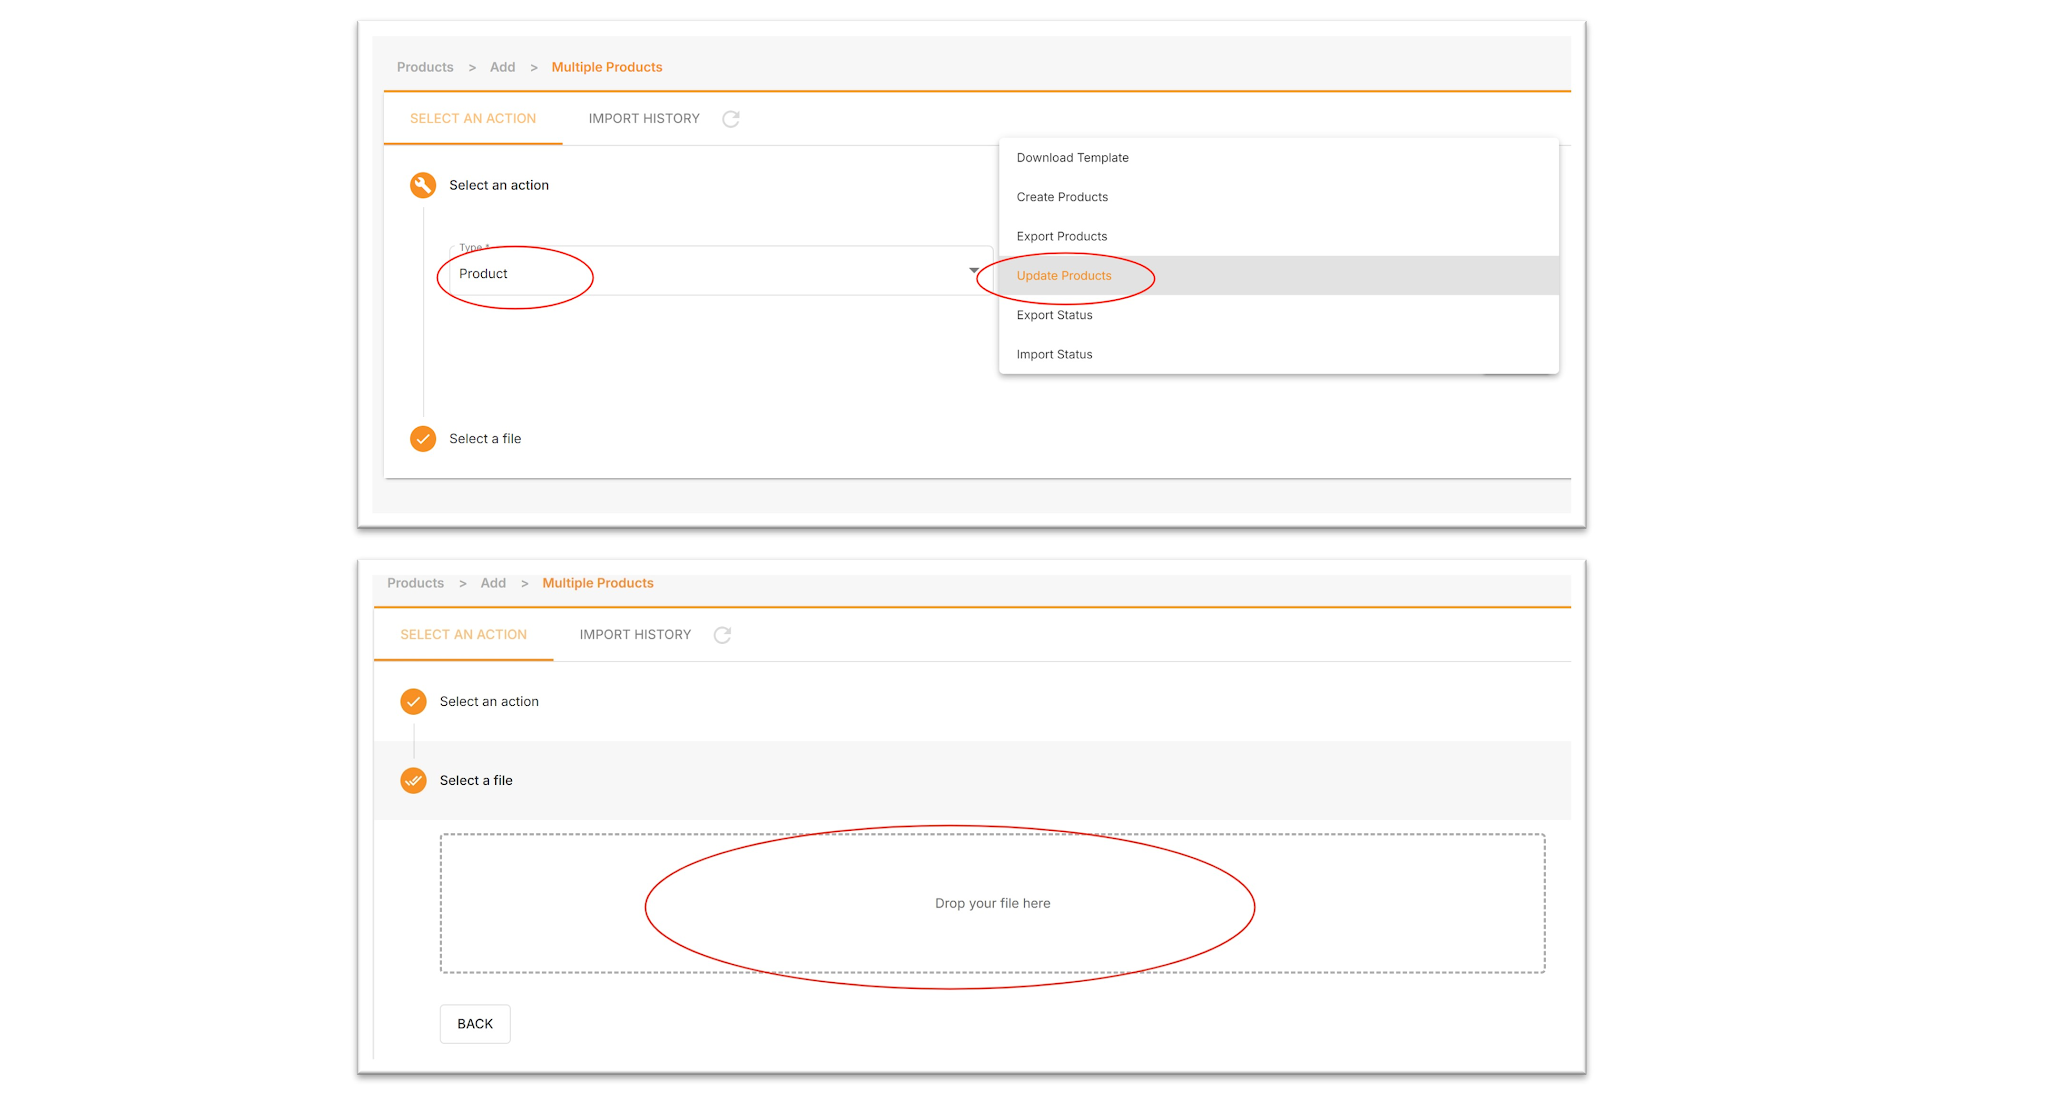Click the BACK button
The width and height of the screenshot is (2048, 1101).
(475, 1024)
